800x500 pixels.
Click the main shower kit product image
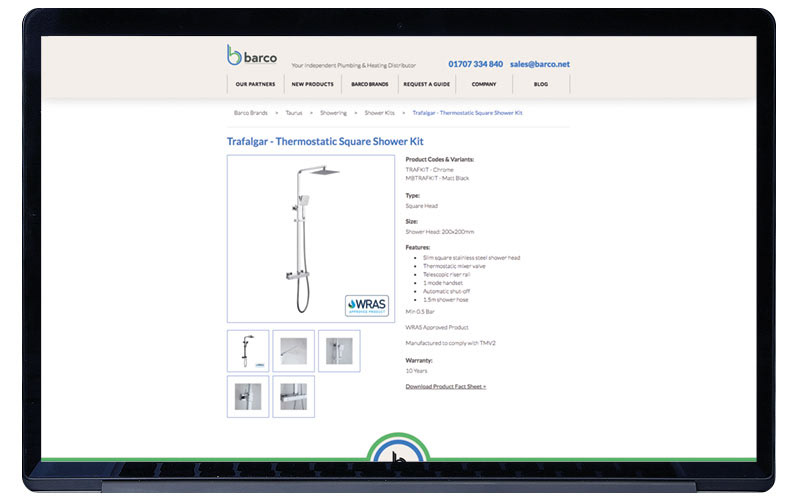[x=311, y=239]
